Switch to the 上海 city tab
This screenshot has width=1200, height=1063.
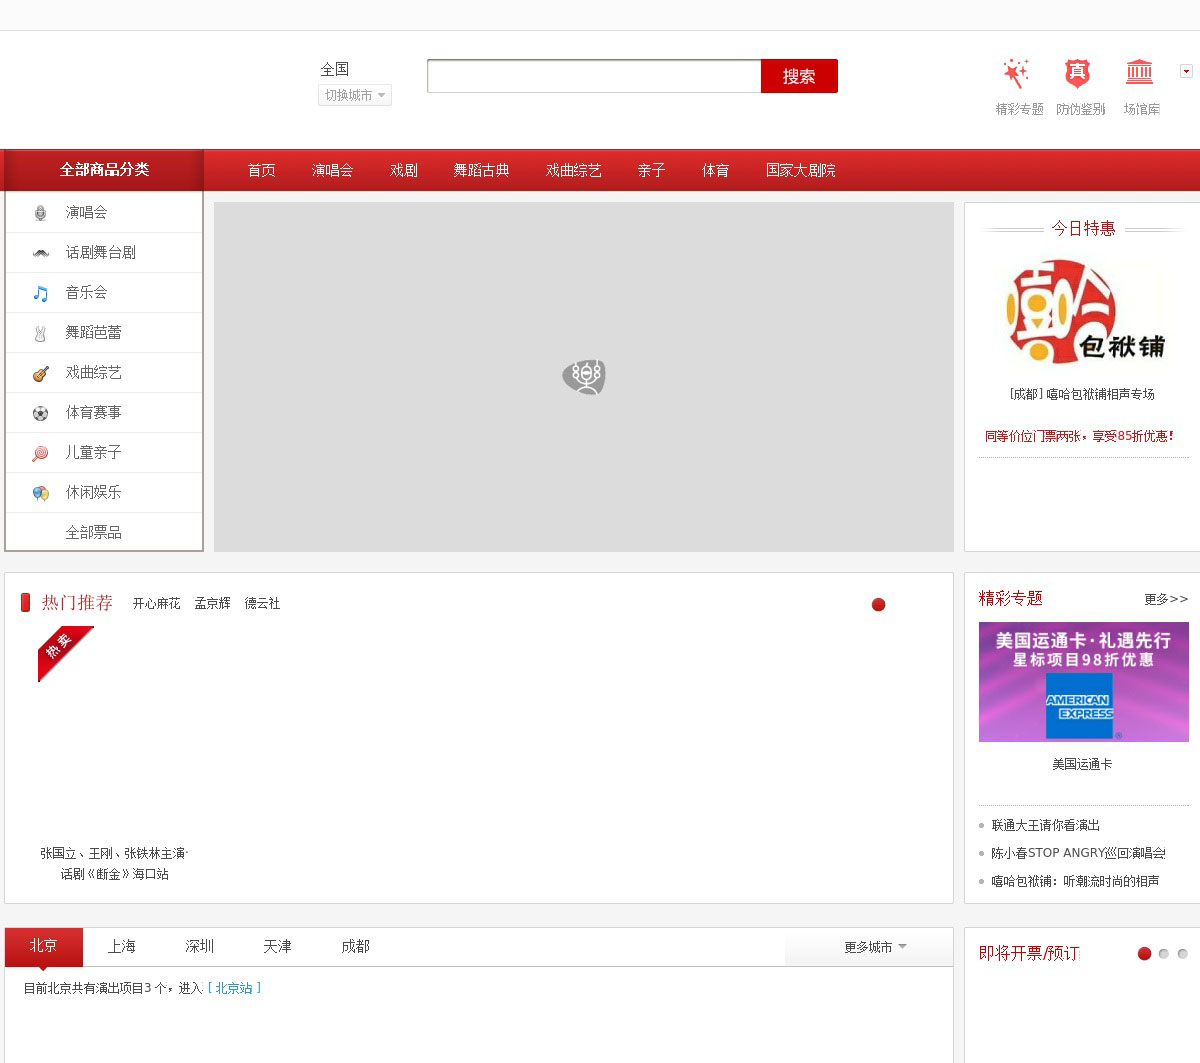click(122, 947)
